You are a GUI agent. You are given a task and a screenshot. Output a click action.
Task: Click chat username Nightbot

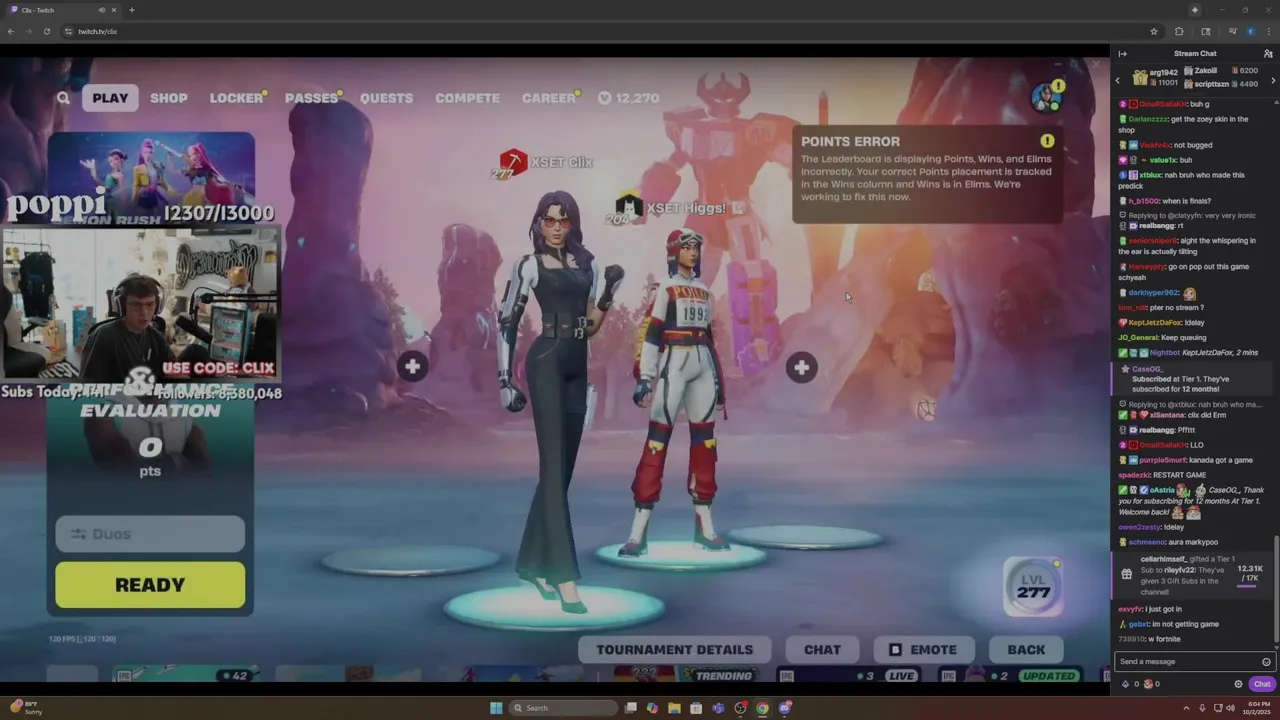click(x=1165, y=353)
